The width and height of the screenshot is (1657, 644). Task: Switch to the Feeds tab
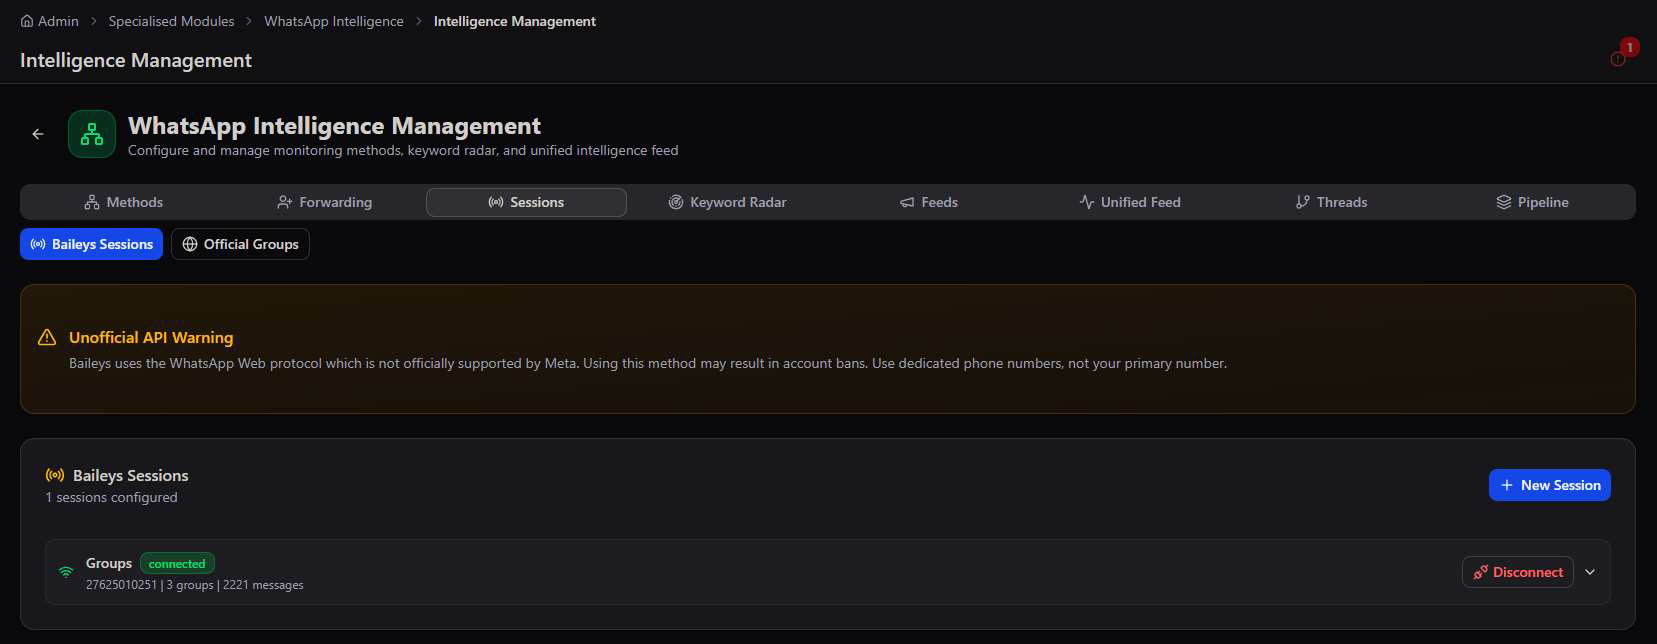tap(929, 202)
